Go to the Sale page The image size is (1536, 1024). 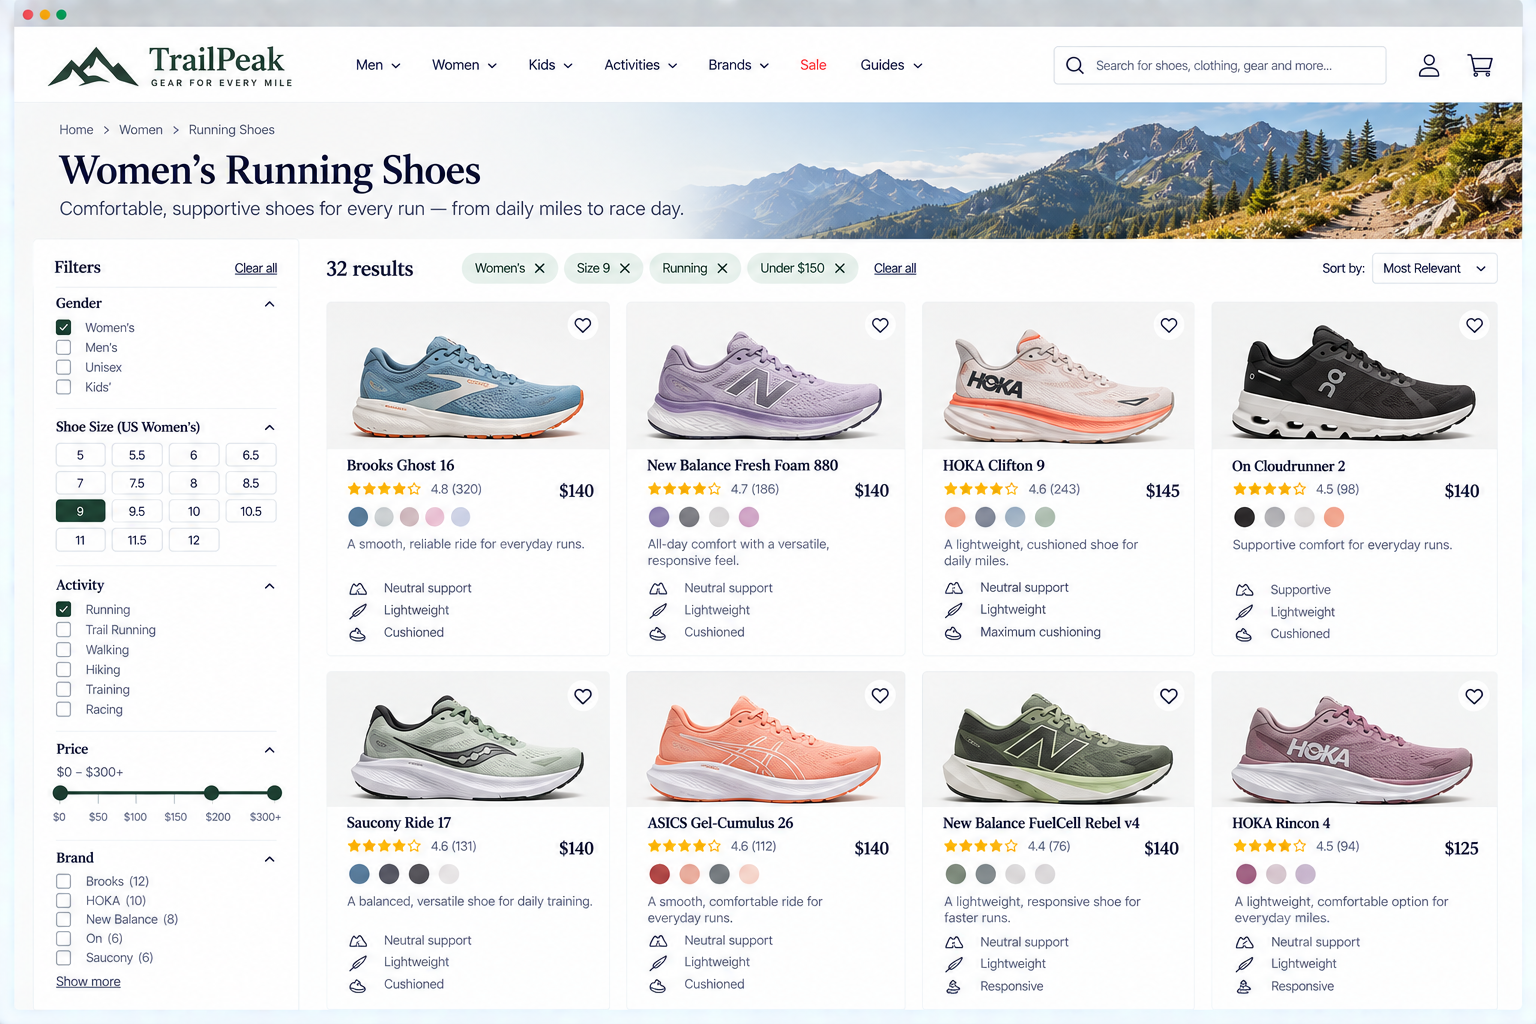813,65
